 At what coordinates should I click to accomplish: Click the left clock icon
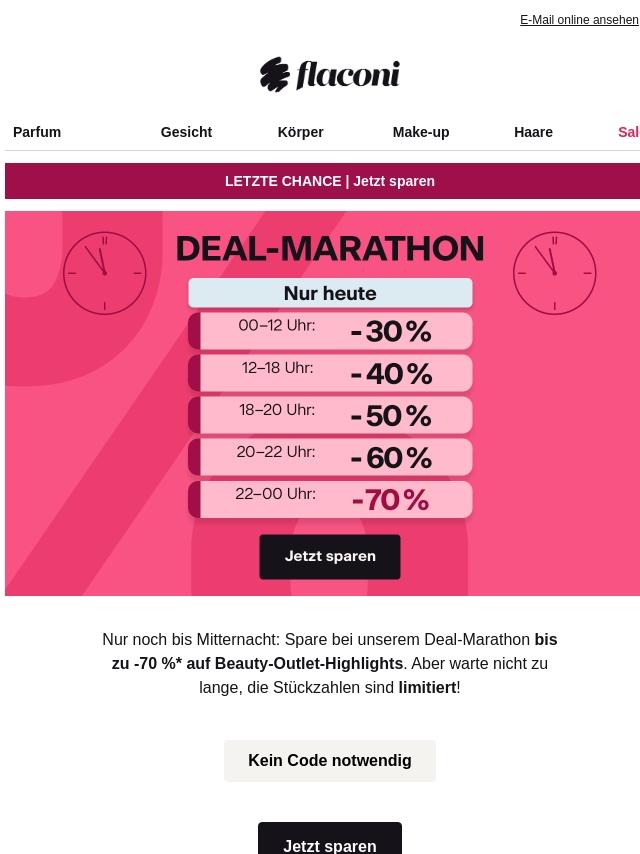105,273
